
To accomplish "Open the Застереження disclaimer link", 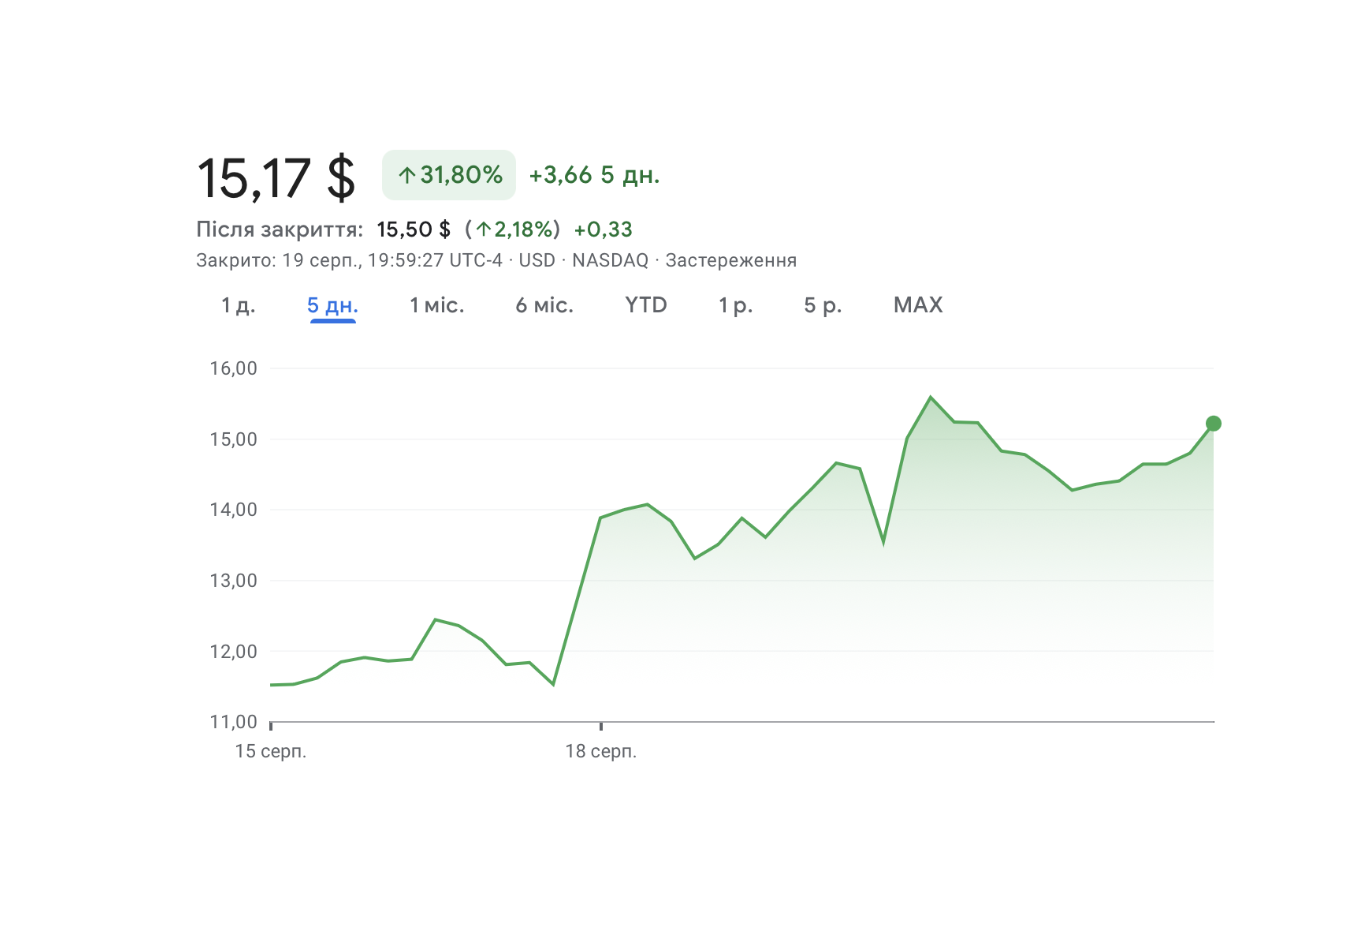I will [x=731, y=261].
